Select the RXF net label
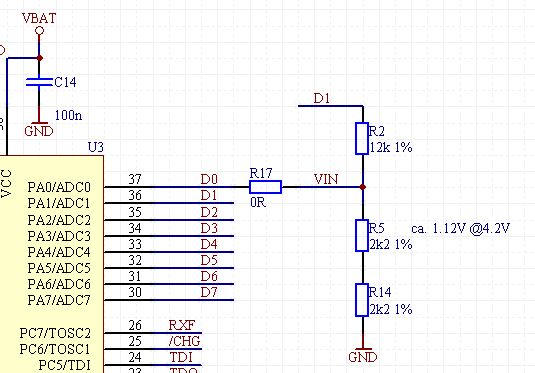This screenshot has width=535, height=373. tap(182, 325)
